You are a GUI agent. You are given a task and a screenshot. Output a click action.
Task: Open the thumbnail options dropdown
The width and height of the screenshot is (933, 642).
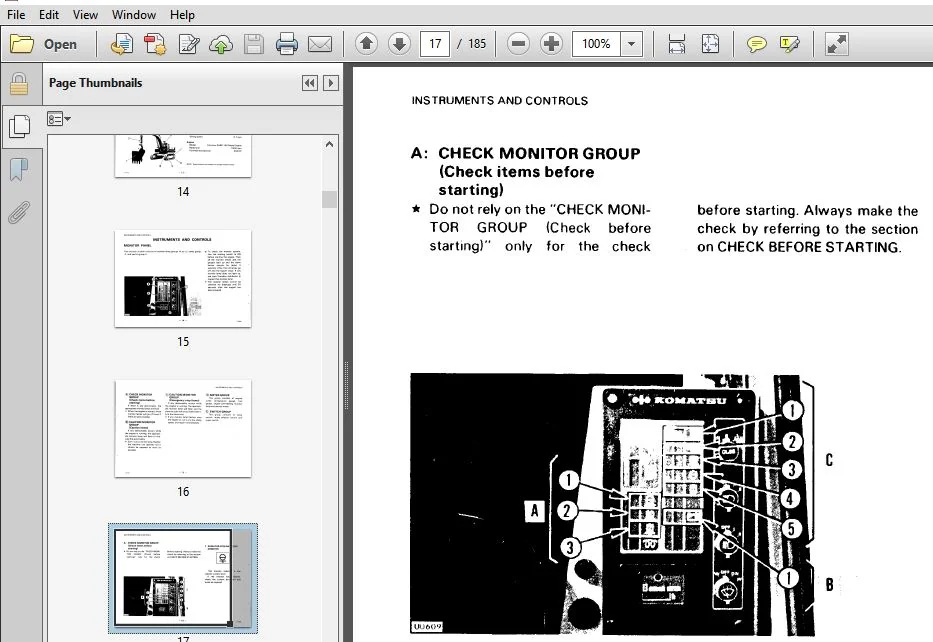tap(58, 119)
